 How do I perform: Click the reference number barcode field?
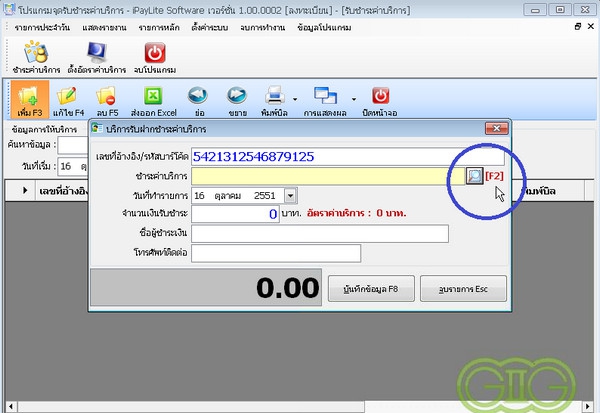click(x=347, y=157)
